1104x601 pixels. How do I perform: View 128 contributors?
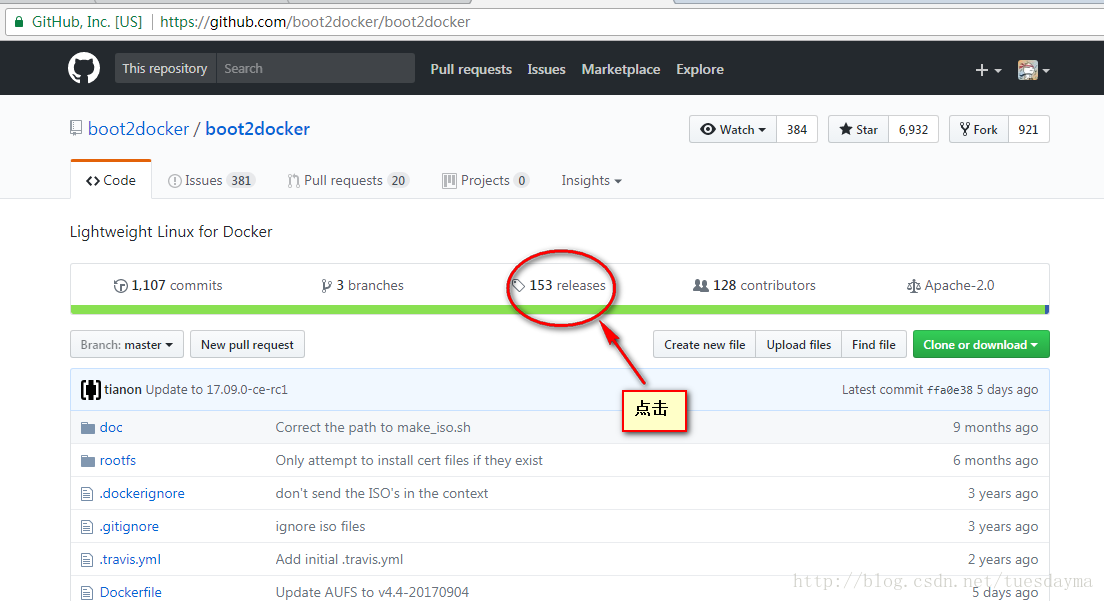click(x=754, y=285)
